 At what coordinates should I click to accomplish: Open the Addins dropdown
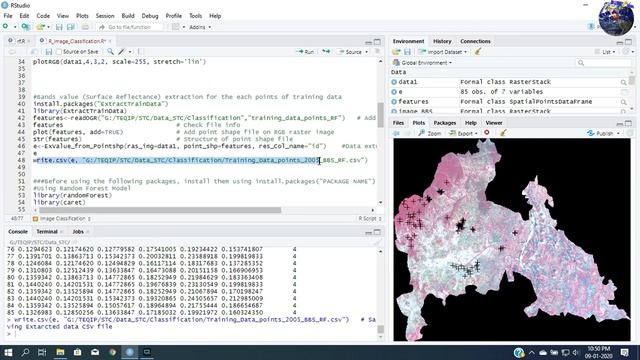200,27
